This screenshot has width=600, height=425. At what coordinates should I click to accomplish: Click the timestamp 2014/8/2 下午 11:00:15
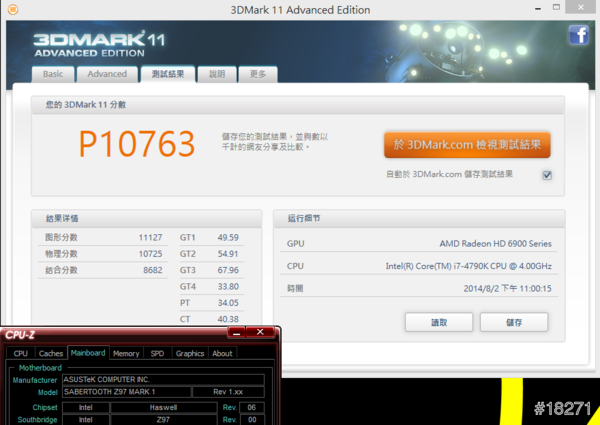[x=507, y=288]
